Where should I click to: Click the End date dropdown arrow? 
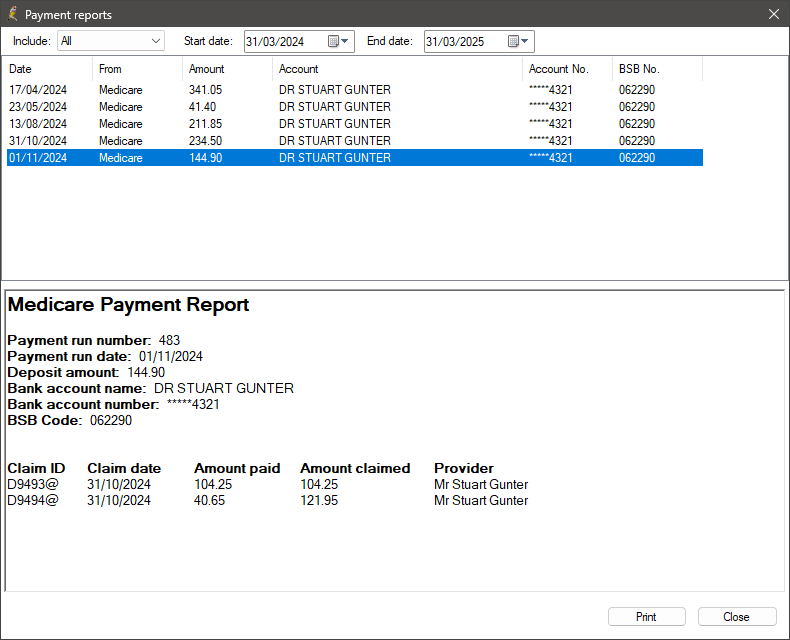click(x=526, y=41)
